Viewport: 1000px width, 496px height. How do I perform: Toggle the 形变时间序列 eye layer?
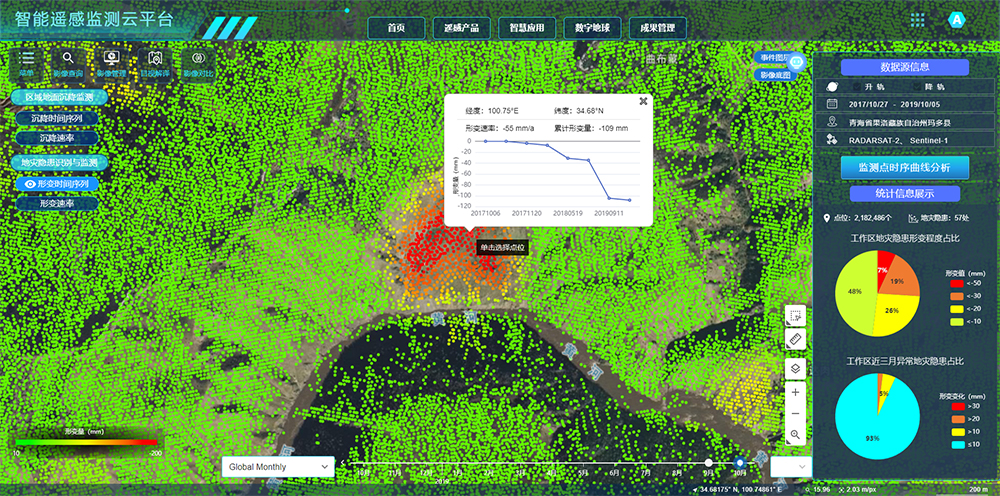pyautogui.click(x=30, y=185)
